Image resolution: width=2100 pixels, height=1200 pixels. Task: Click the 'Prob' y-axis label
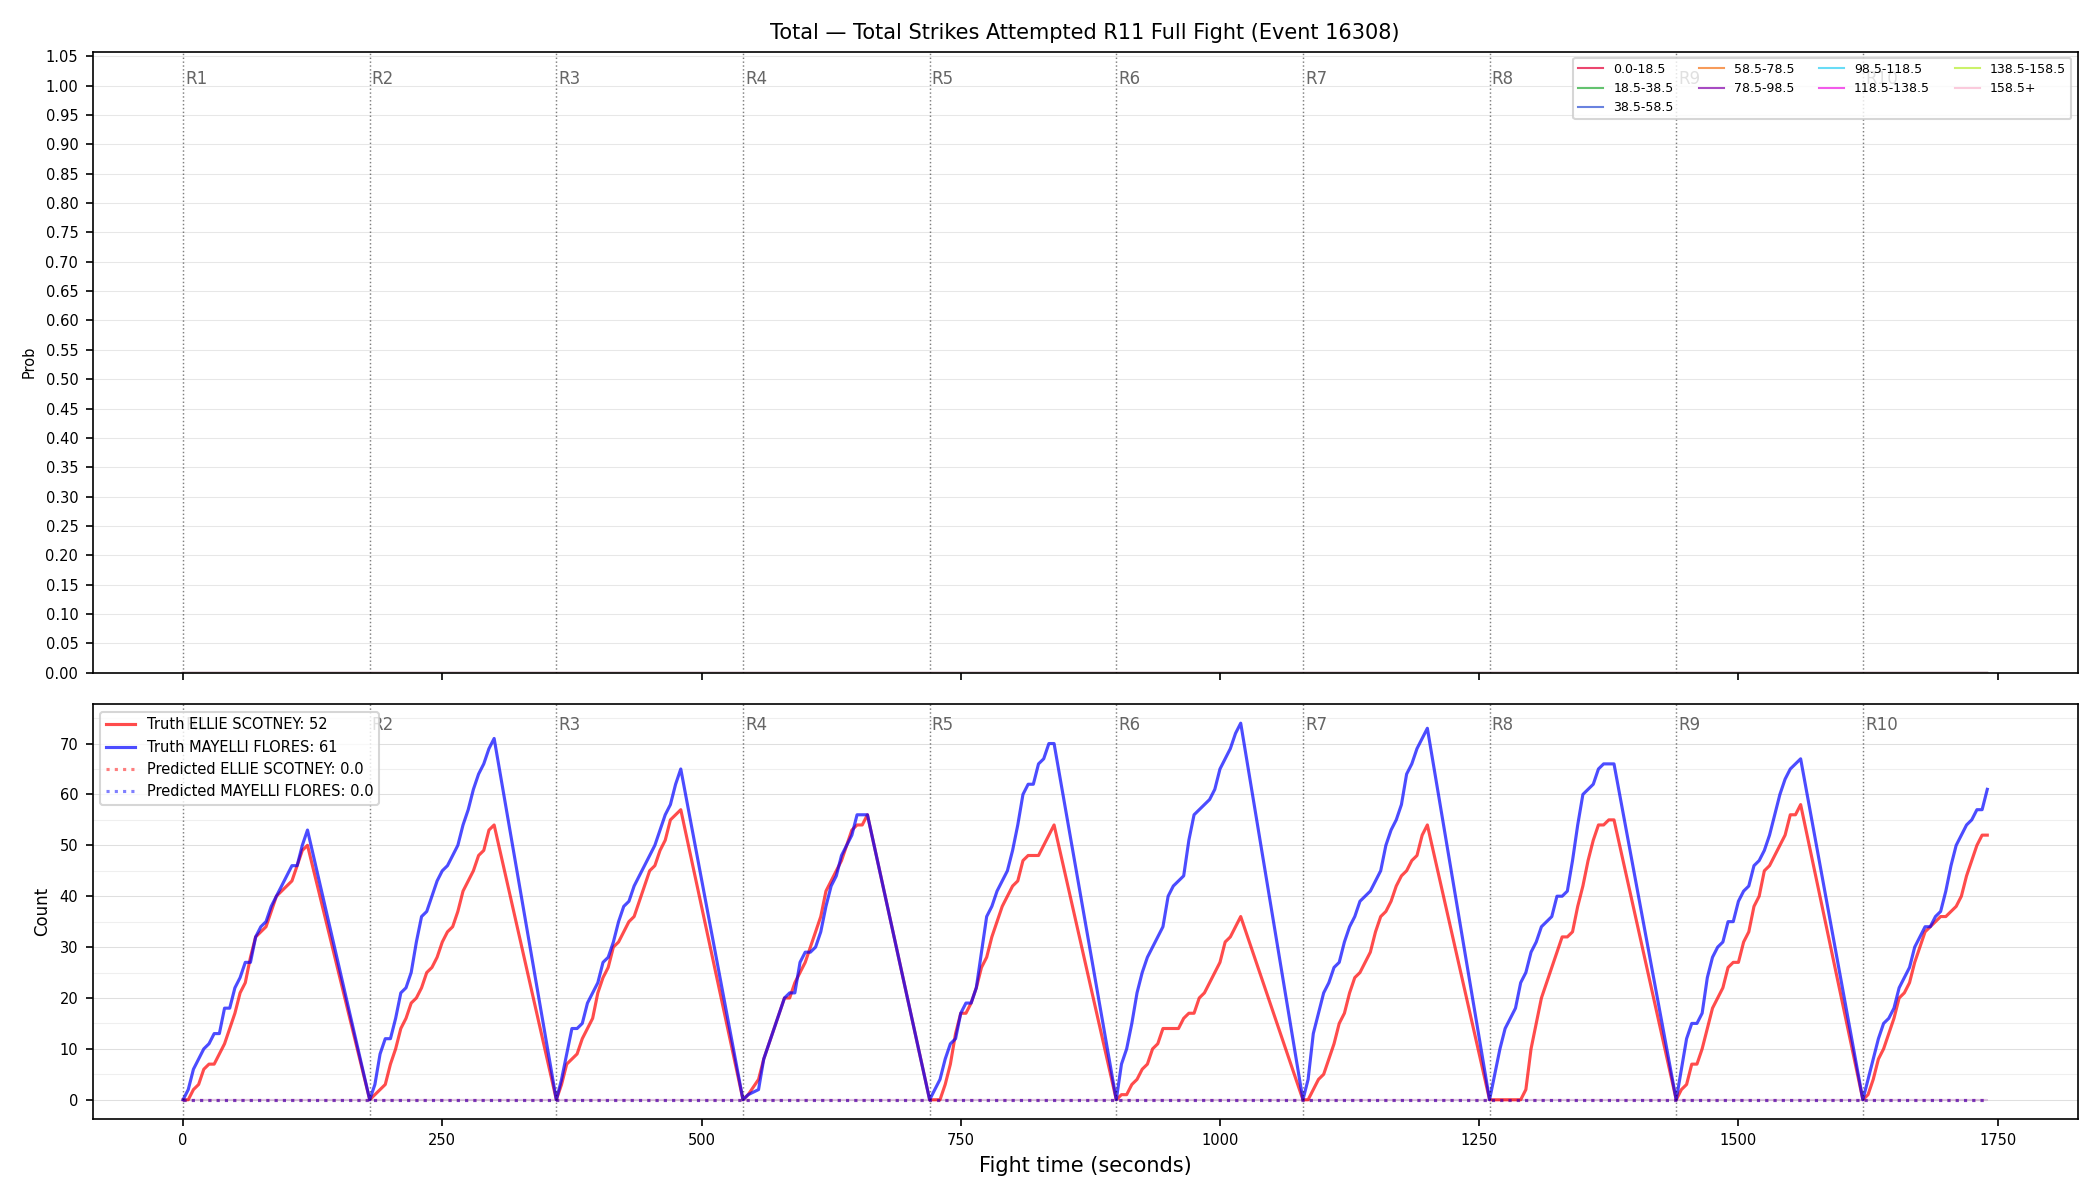coord(29,363)
